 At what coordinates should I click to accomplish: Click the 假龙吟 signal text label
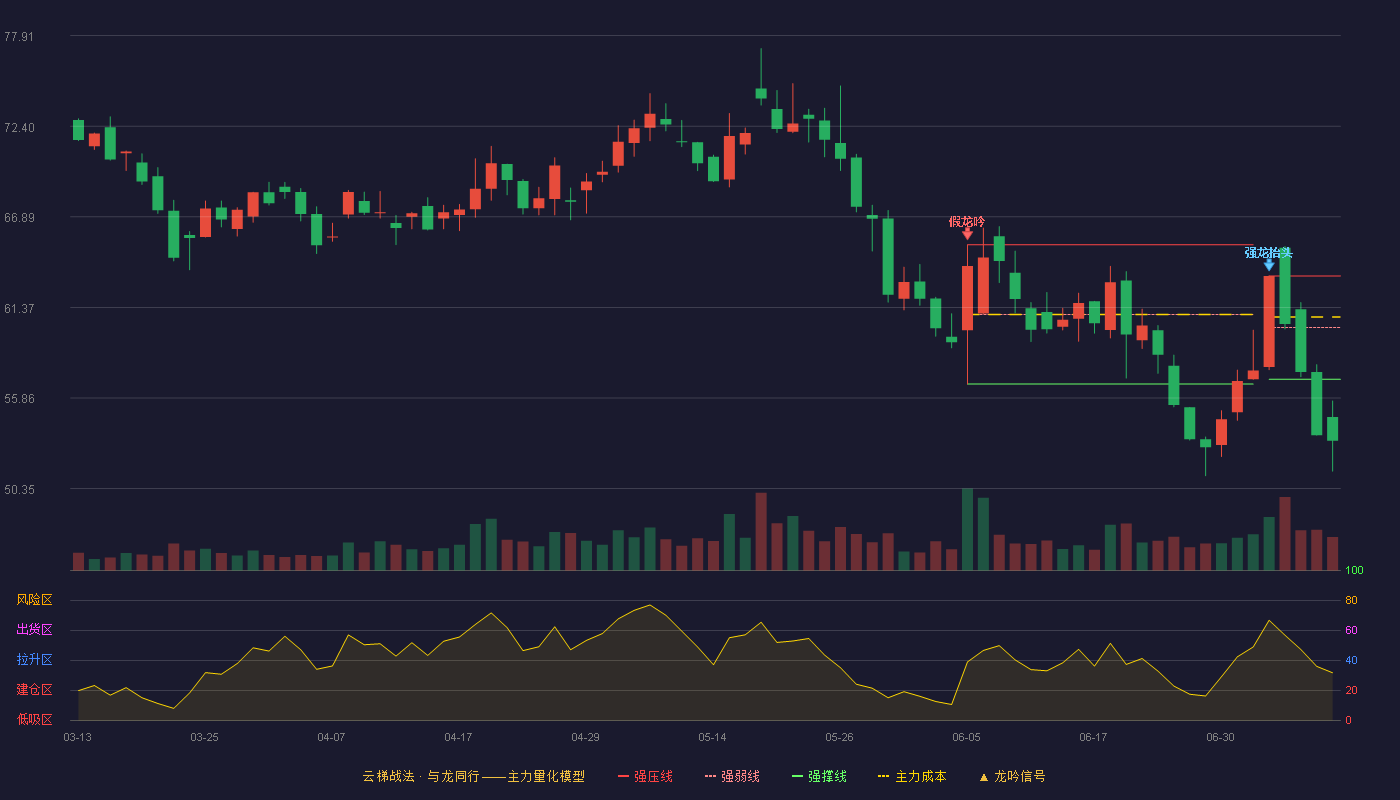tap(967, 221)
